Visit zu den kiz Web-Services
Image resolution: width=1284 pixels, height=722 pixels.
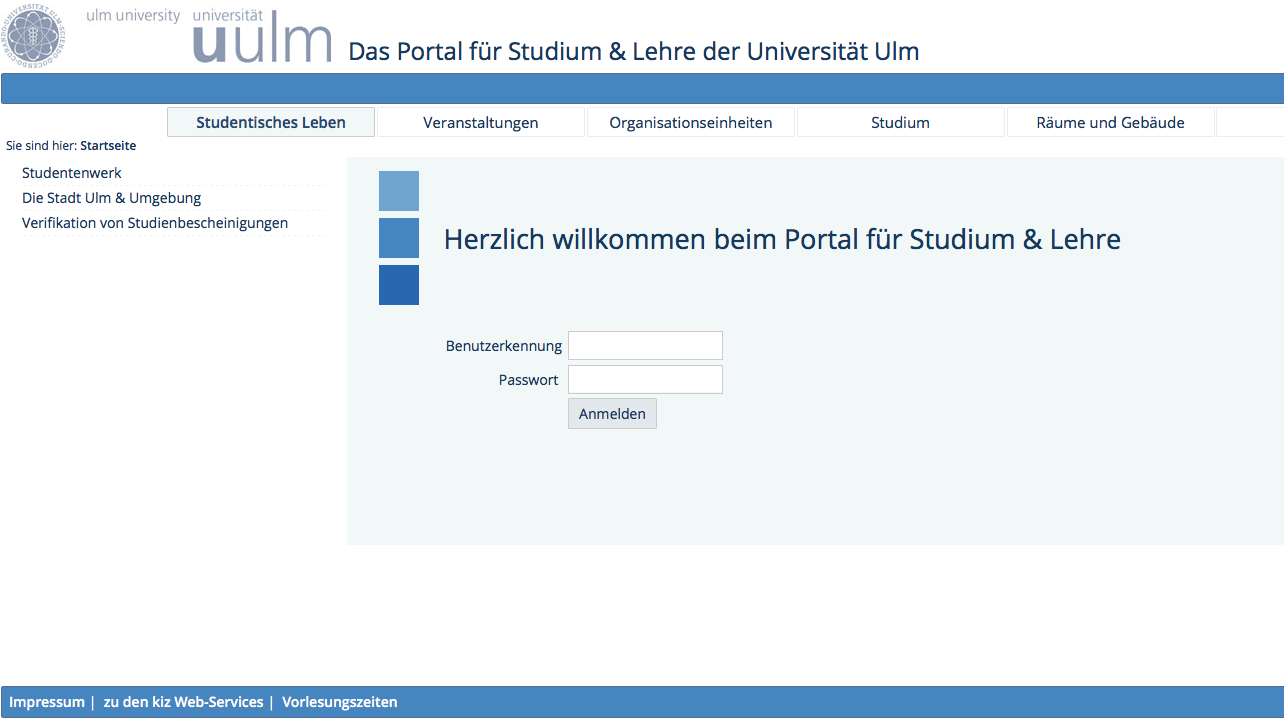tap(184, 701)
